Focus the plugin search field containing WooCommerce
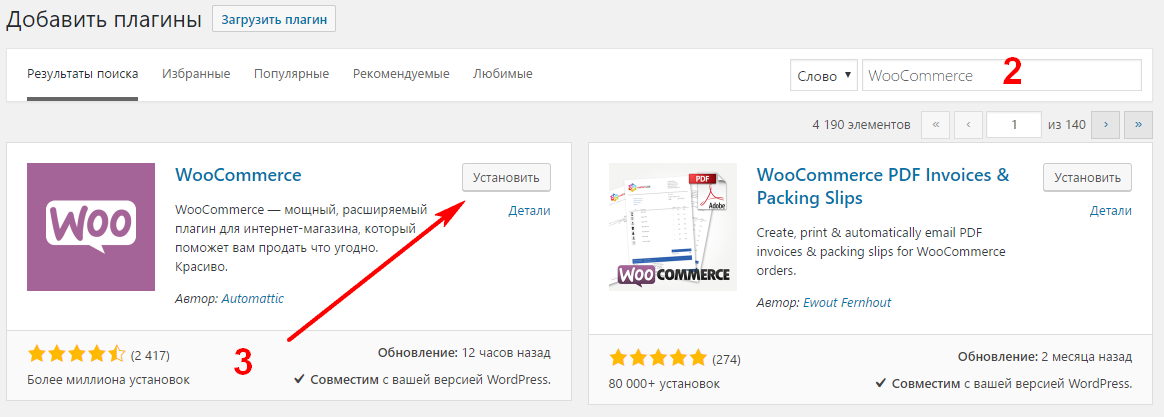Image resolution: width=1164 pixels, height=417 pixels. pos(1001,76)
